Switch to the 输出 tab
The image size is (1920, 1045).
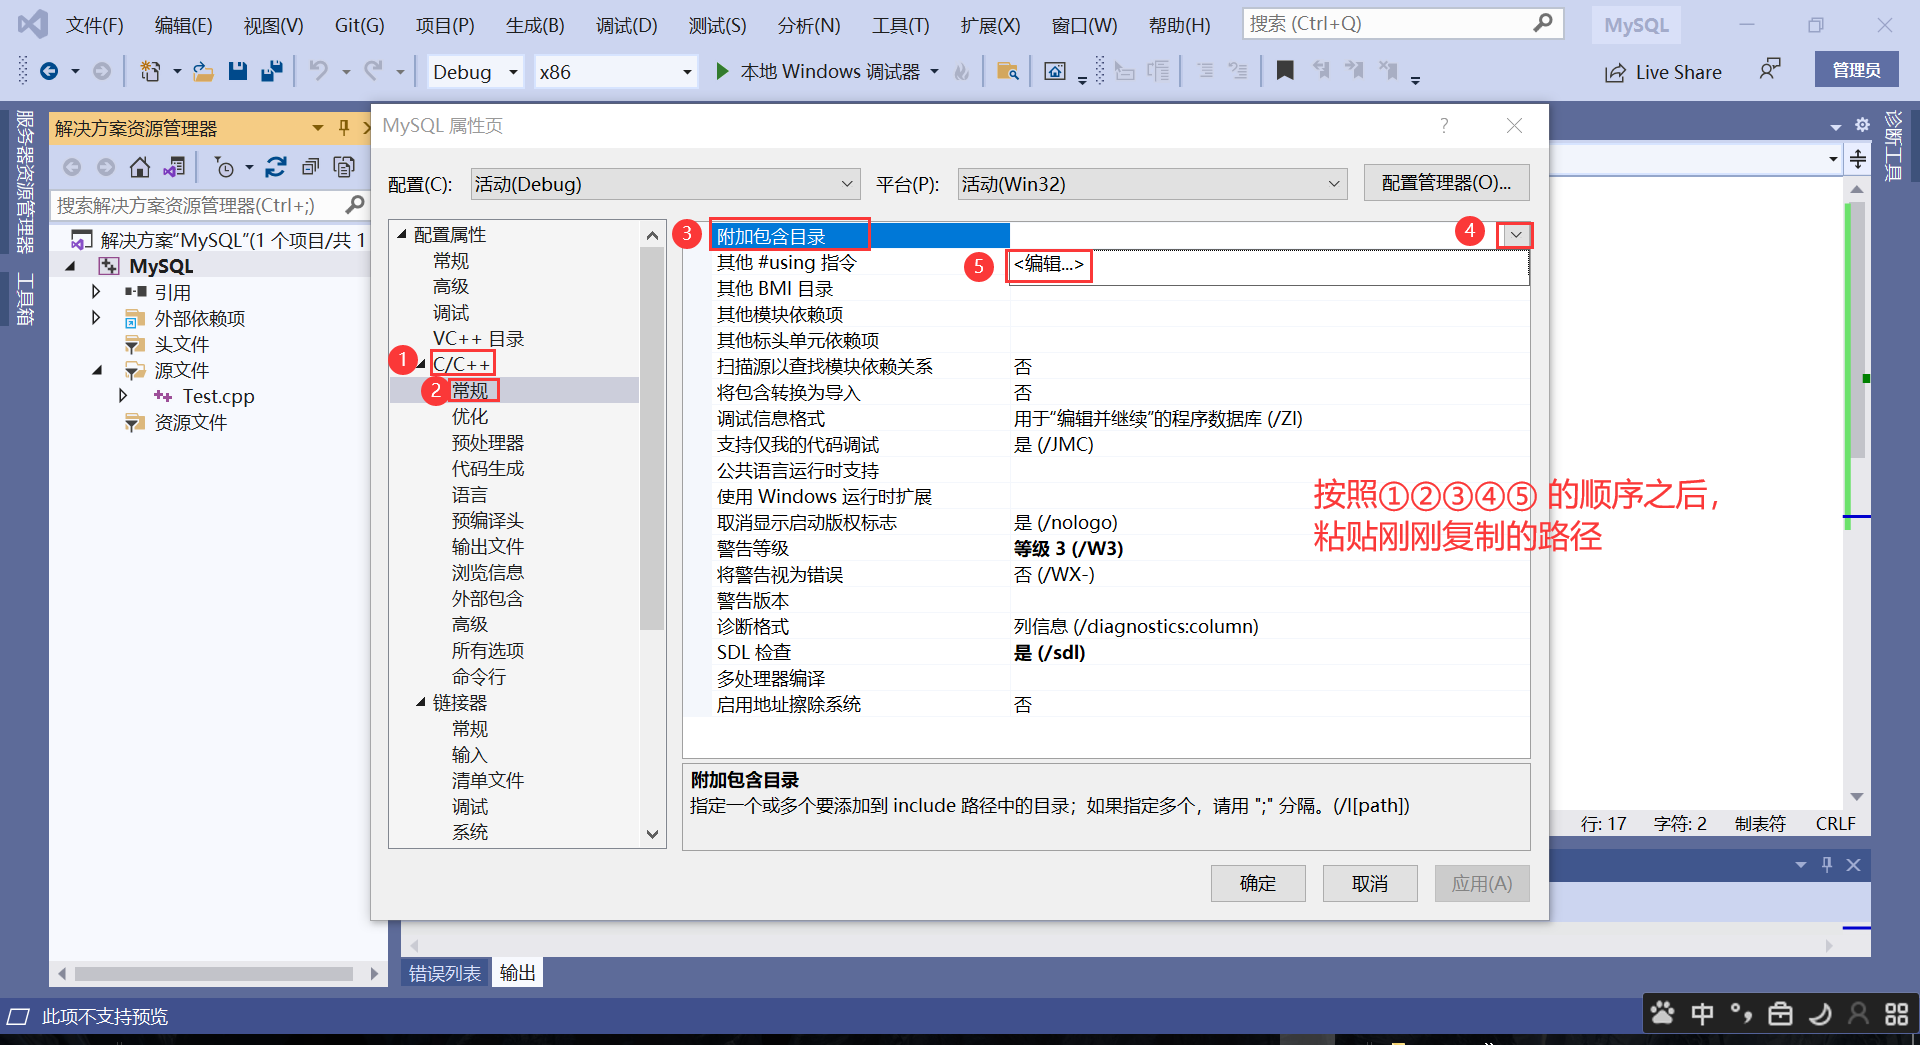[517, 973]
